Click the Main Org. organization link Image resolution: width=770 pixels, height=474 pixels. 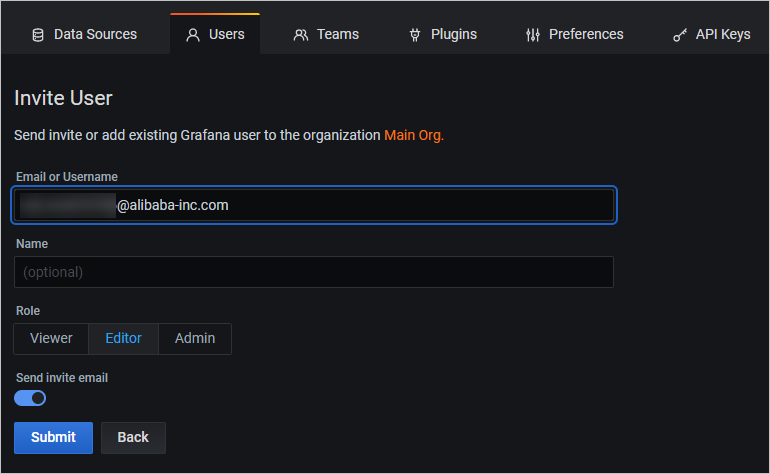coord(414,135)
